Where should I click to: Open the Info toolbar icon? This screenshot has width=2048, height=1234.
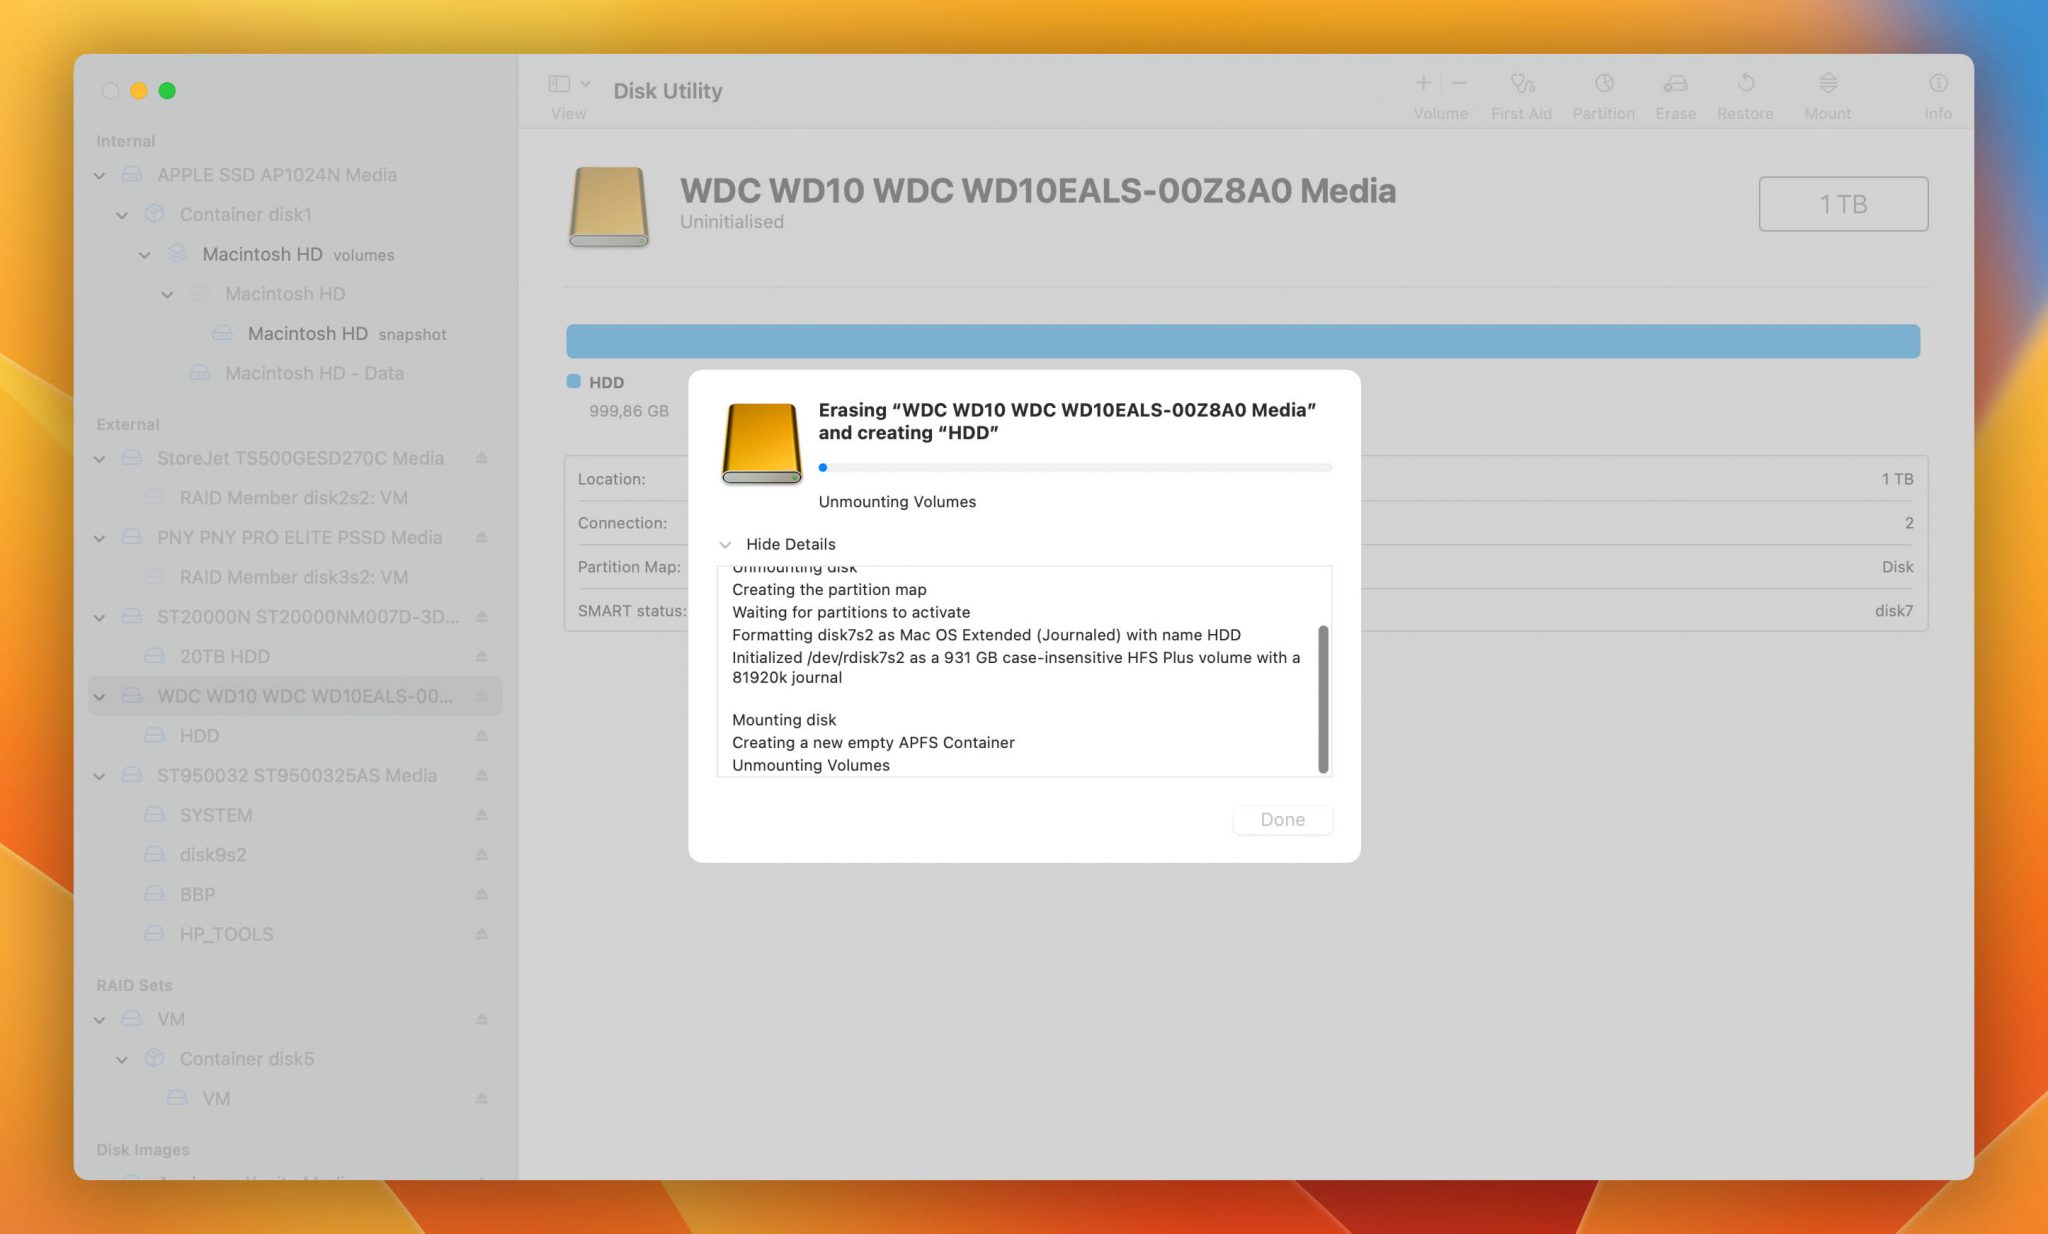(x=1937, y=84)
